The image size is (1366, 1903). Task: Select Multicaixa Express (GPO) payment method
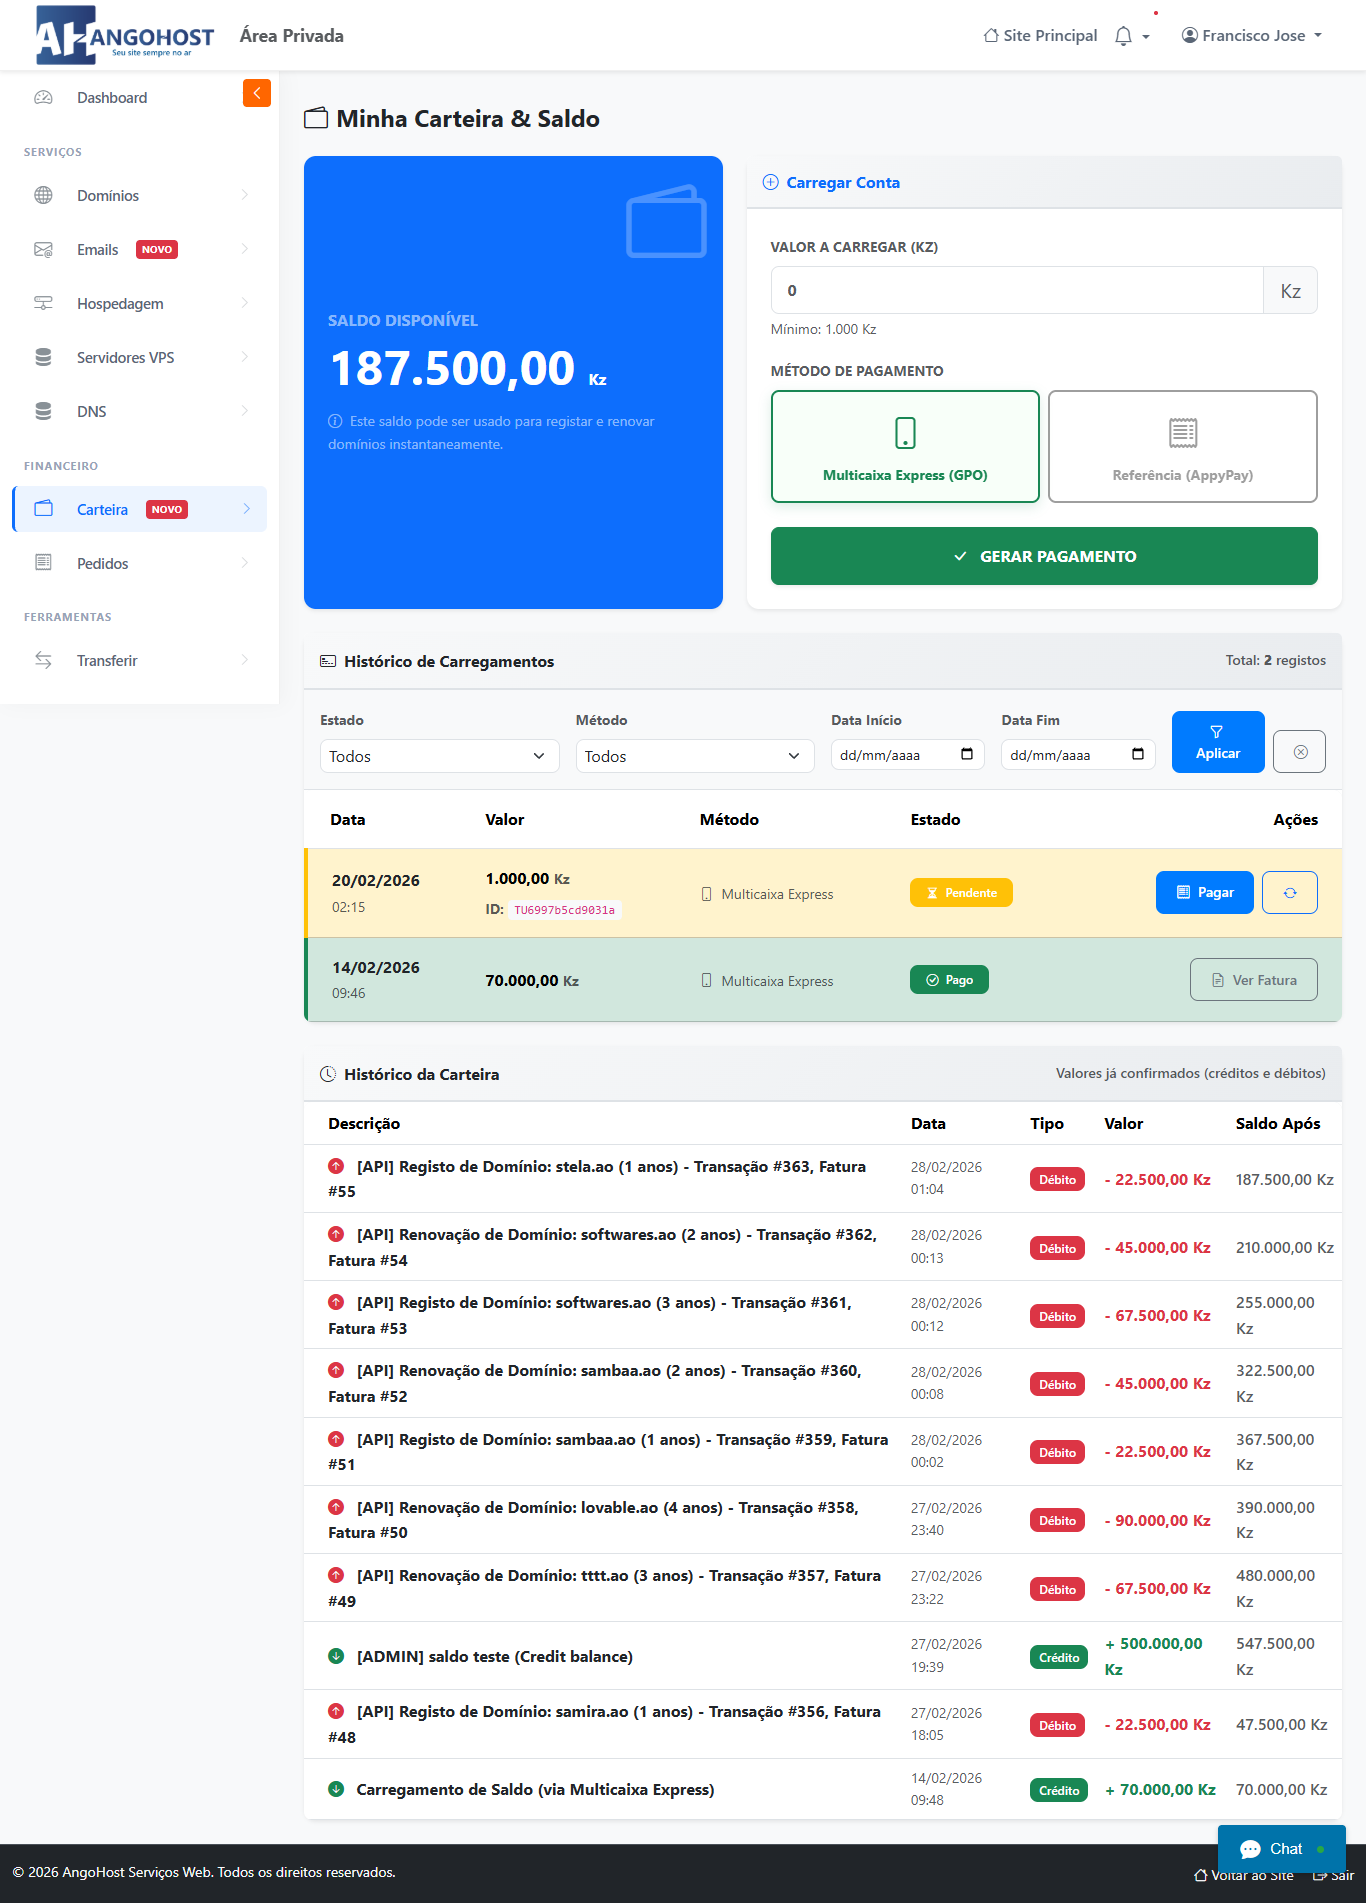[905, 446]
